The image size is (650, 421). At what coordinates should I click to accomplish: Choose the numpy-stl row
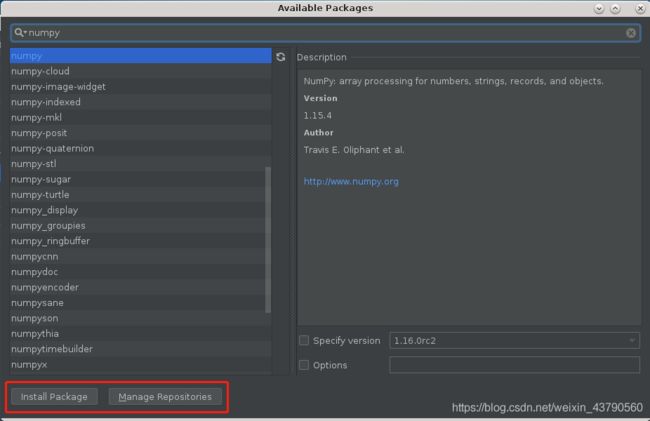(141, 164)
